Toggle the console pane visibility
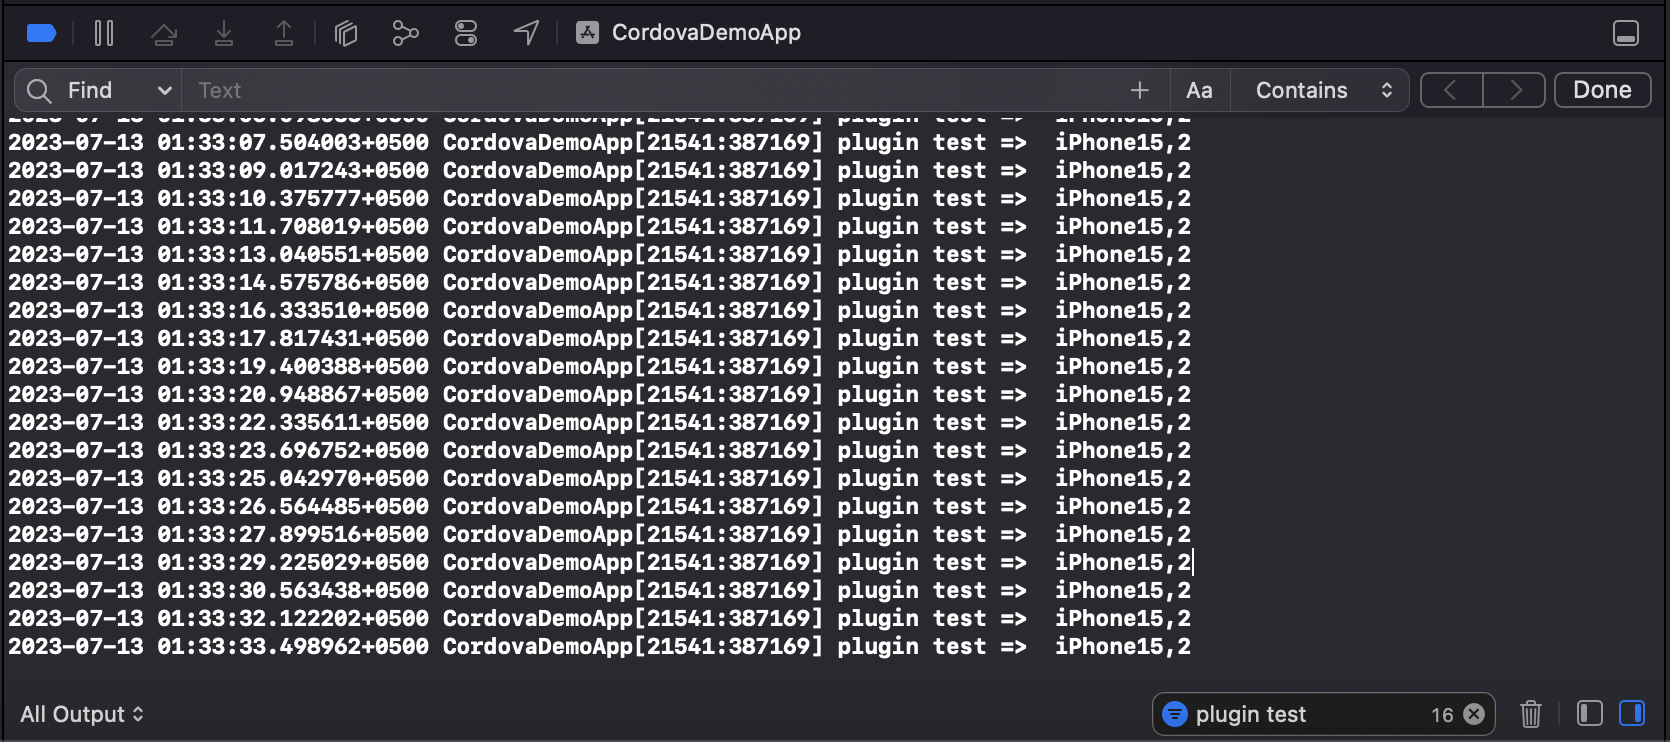Screen dimensions: 1670x742 [x=1632, y=713]
